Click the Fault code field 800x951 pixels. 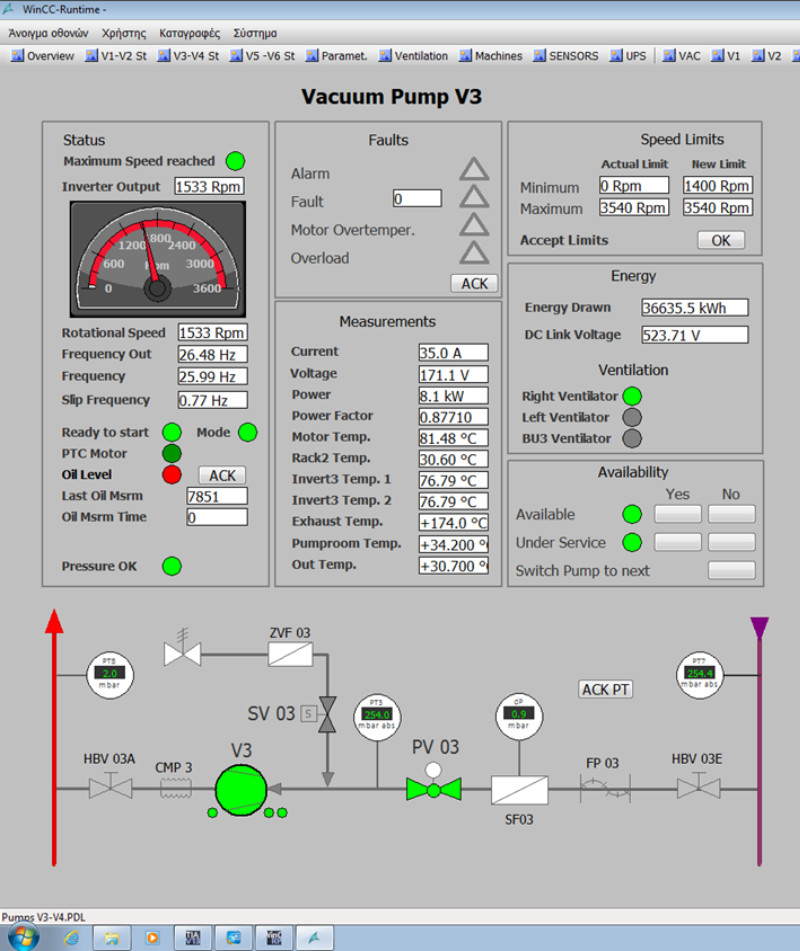[x=417, y=198]
